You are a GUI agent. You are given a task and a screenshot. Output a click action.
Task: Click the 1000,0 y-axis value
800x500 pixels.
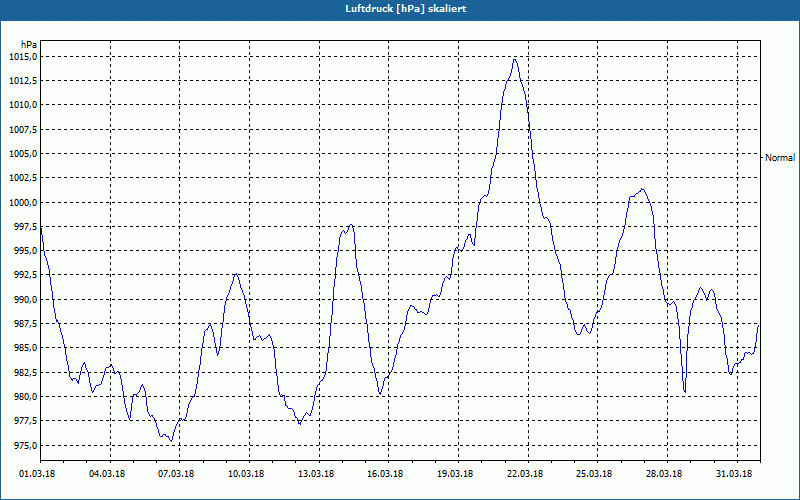pyautogui.click(x=23, y=203)
